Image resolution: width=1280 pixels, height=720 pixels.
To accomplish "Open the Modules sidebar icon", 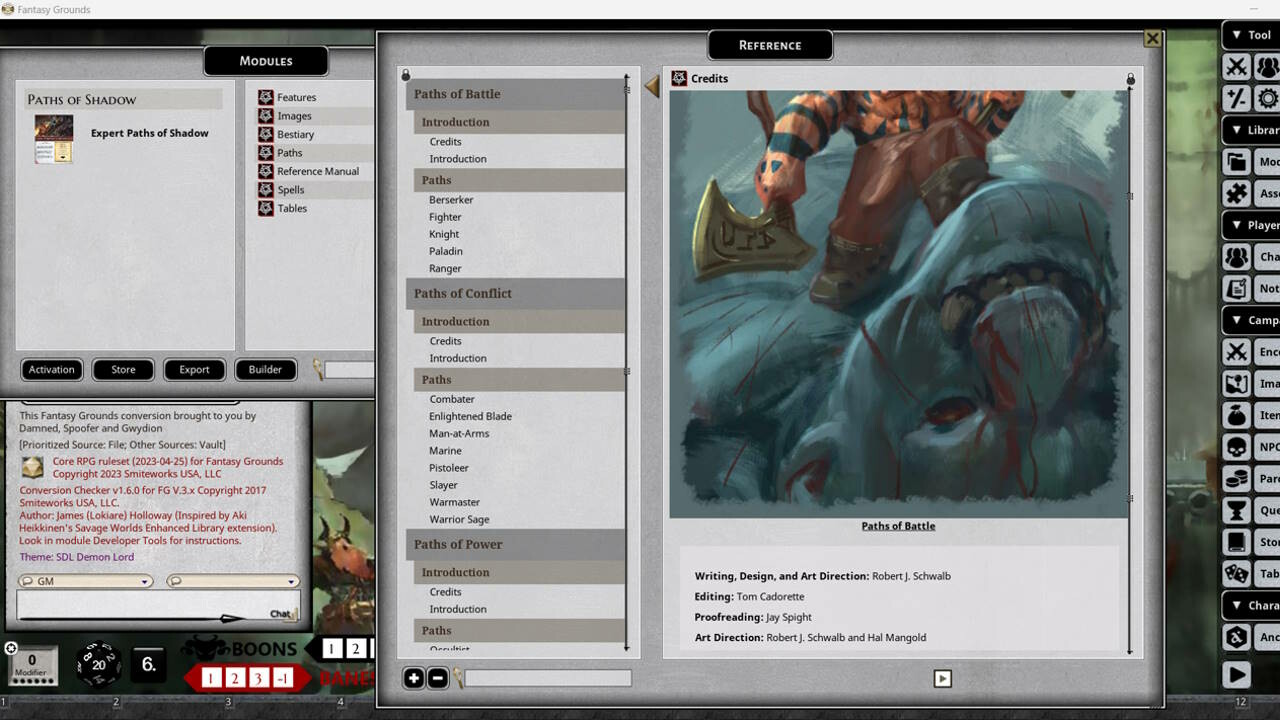I will 1237,161.
